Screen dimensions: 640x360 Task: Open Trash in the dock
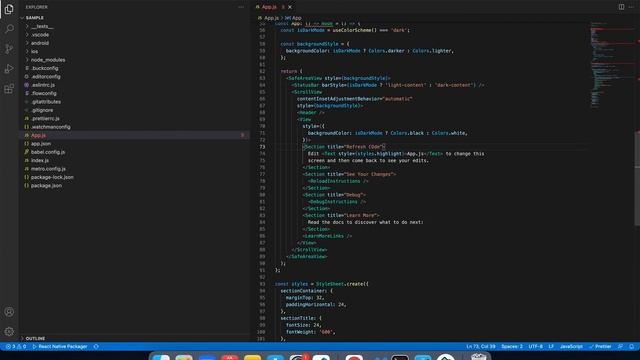478,357
